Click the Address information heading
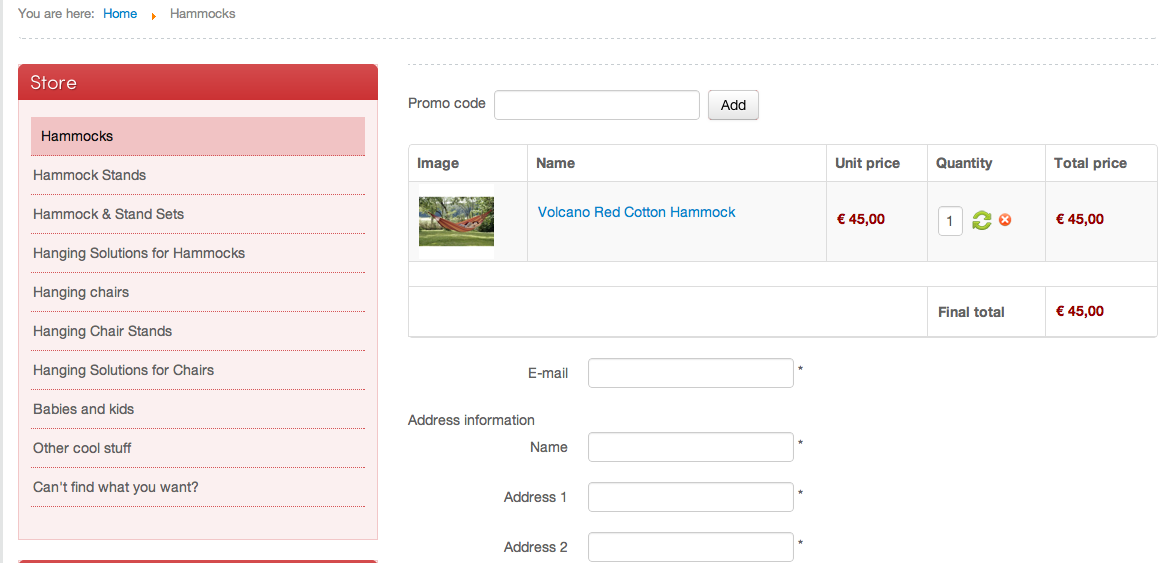Image resolution: width=1172 pixels, height=563 pixels. click(x=472, y=420)
